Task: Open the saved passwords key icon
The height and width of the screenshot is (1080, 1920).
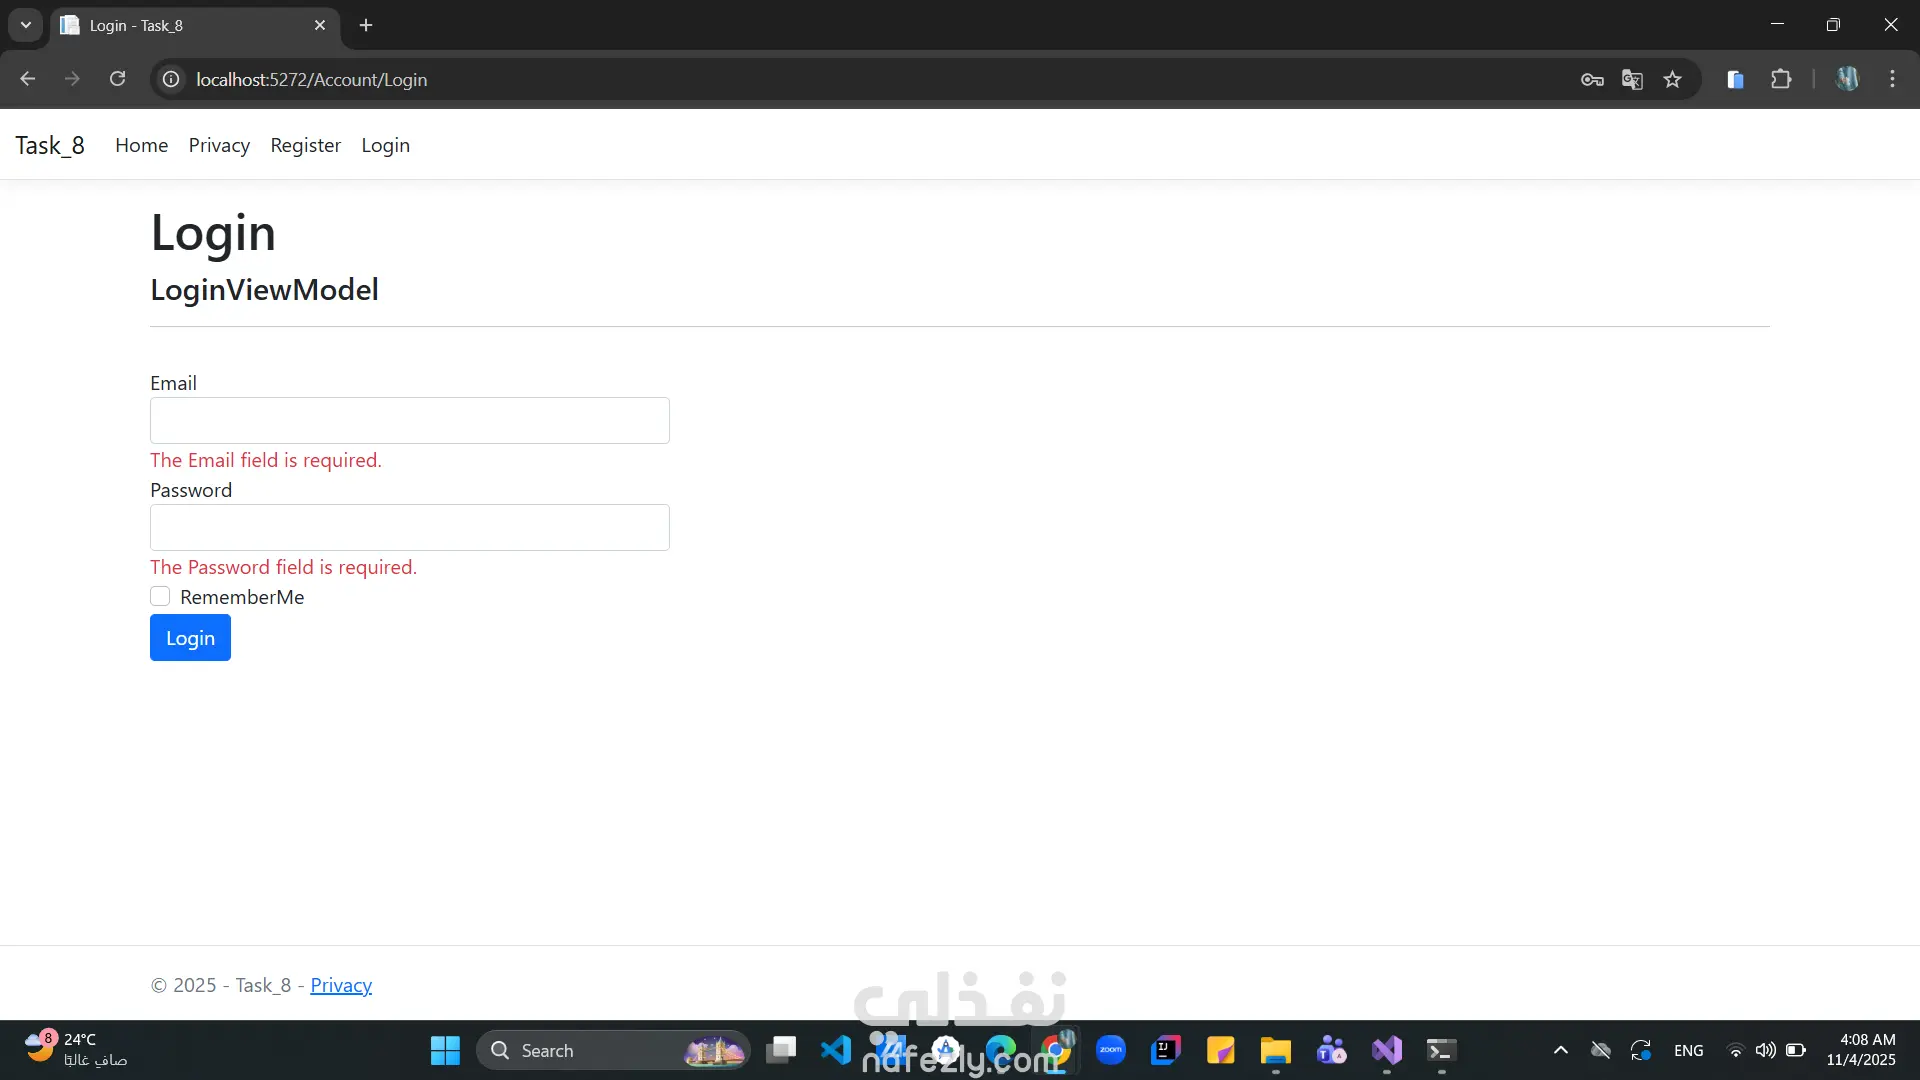Action: click(1592, 80)
